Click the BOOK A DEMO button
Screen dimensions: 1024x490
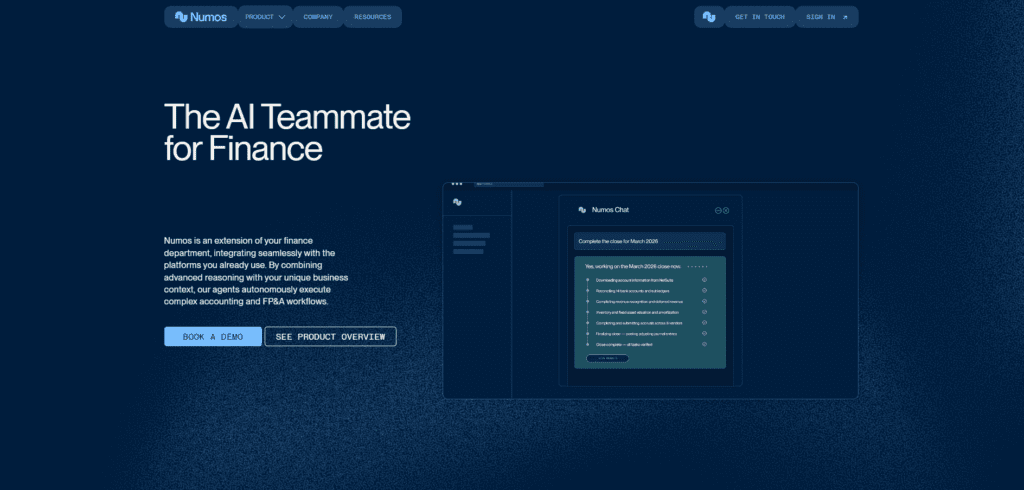213,336
